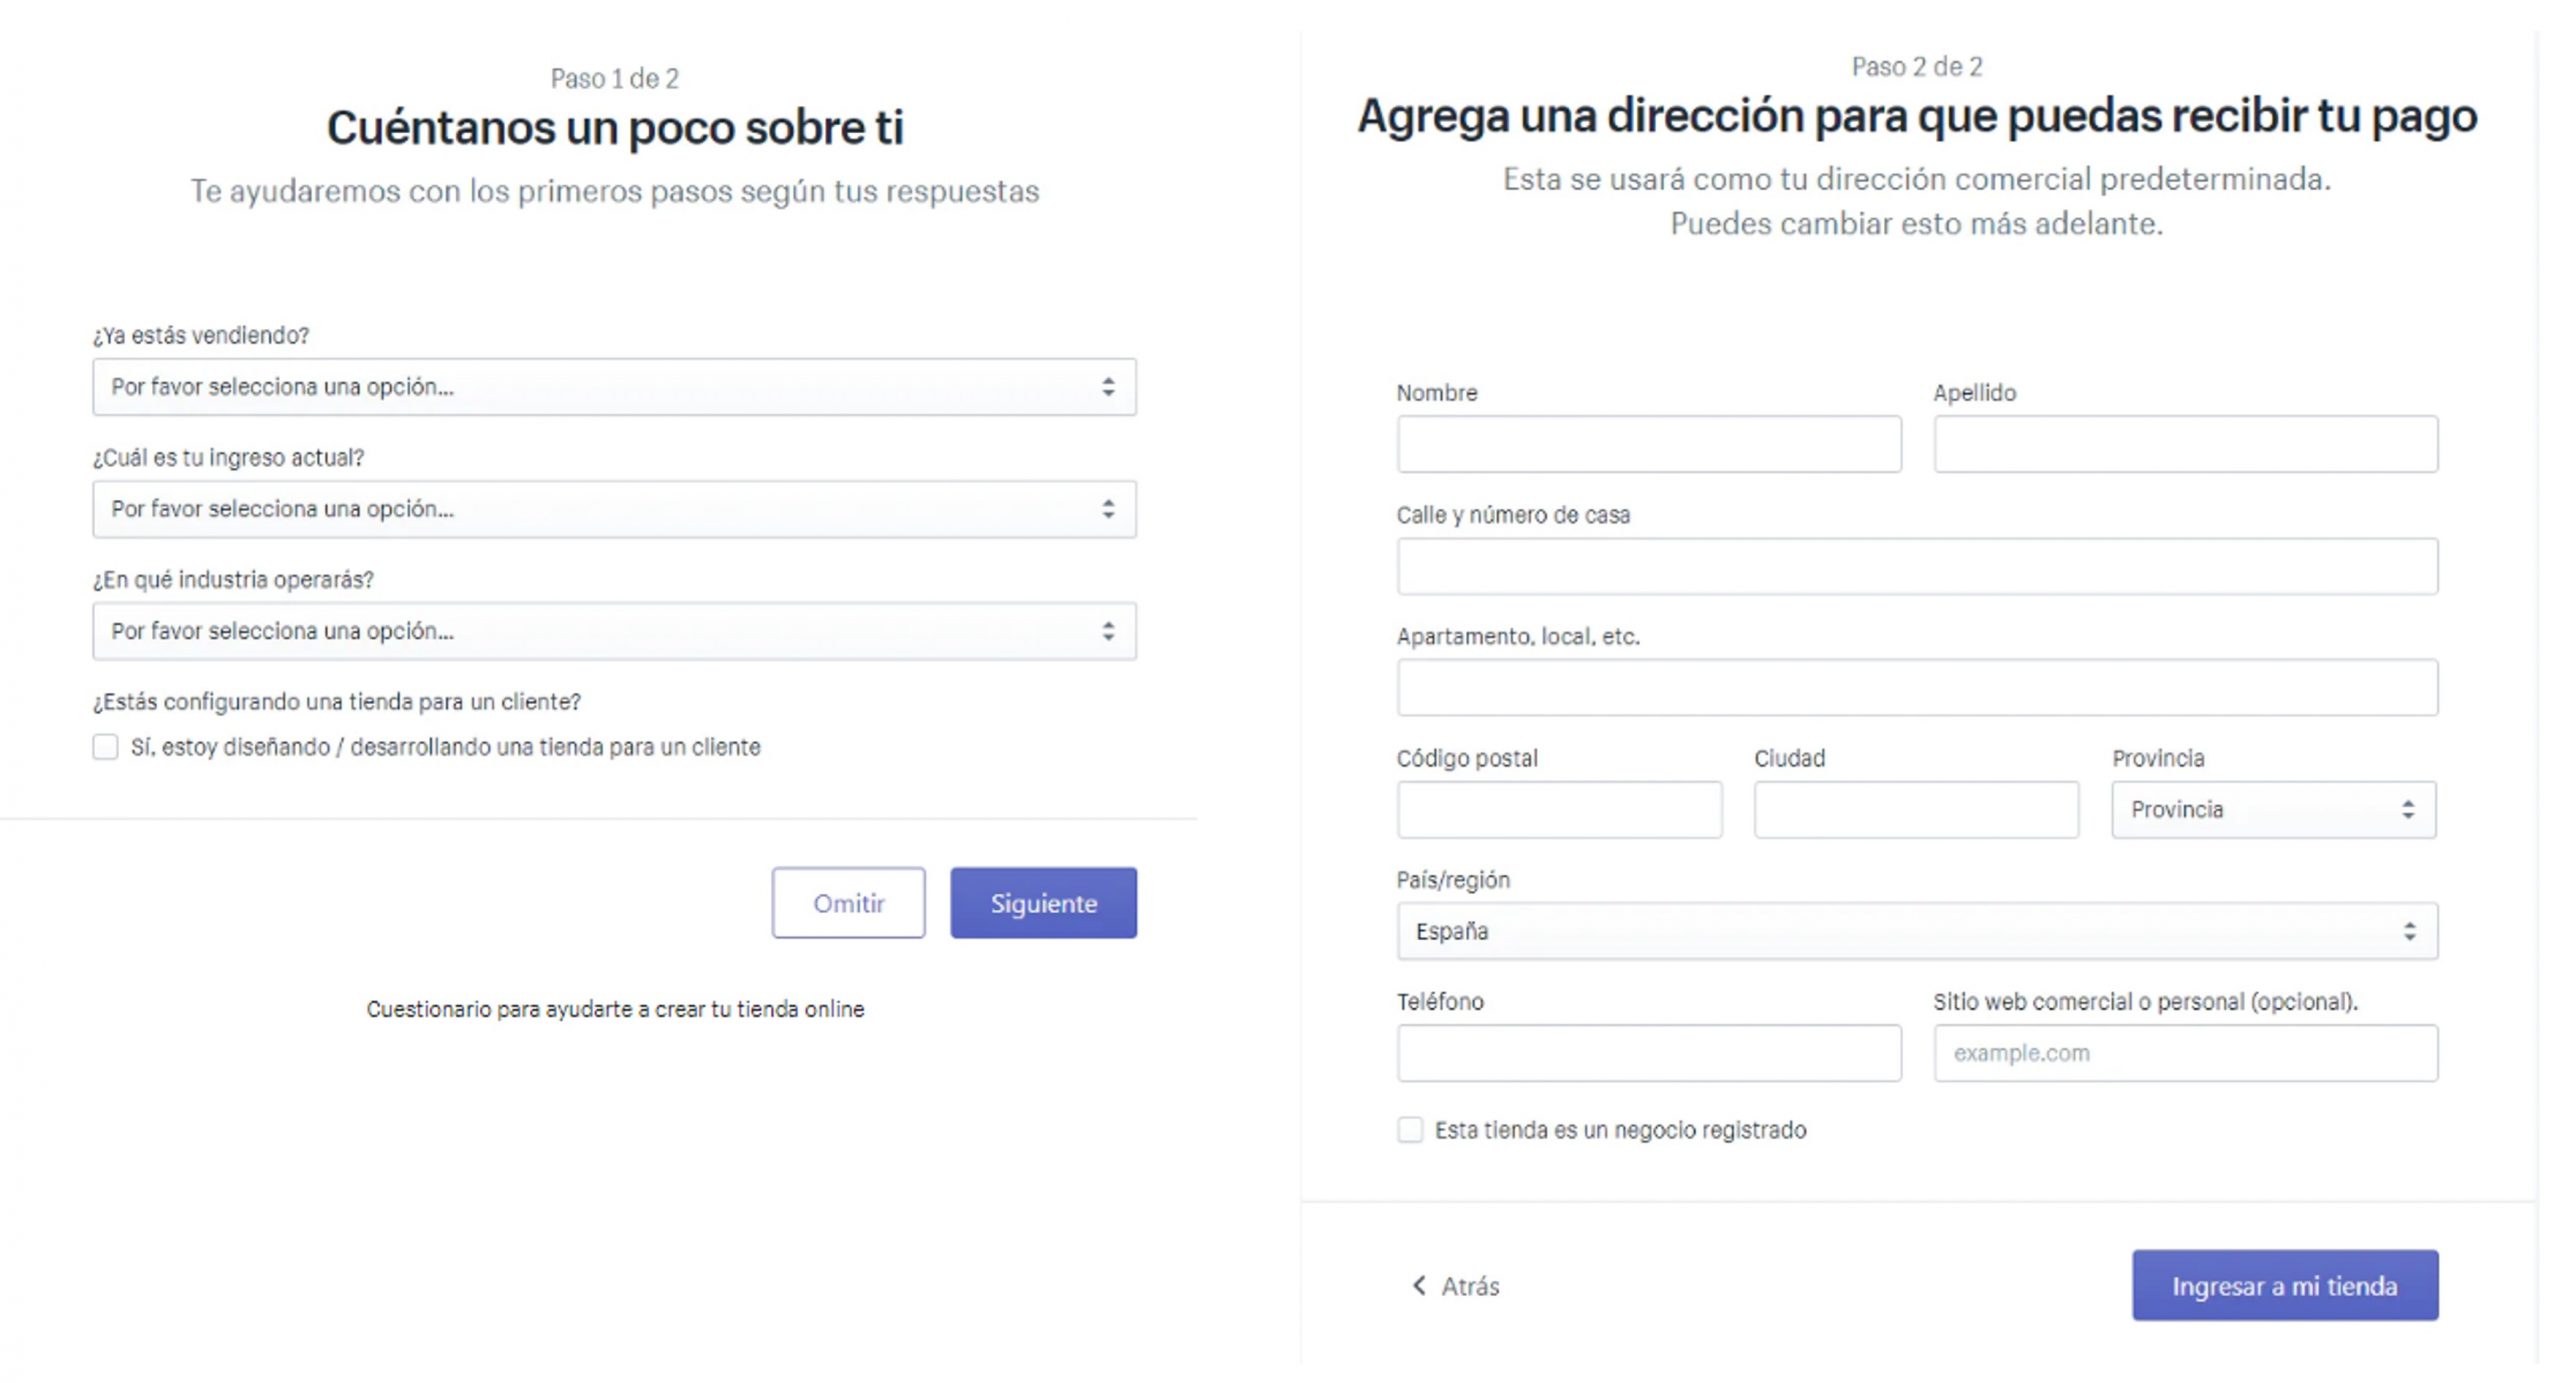Open the Provincia dropdown

pos(2273,810)
